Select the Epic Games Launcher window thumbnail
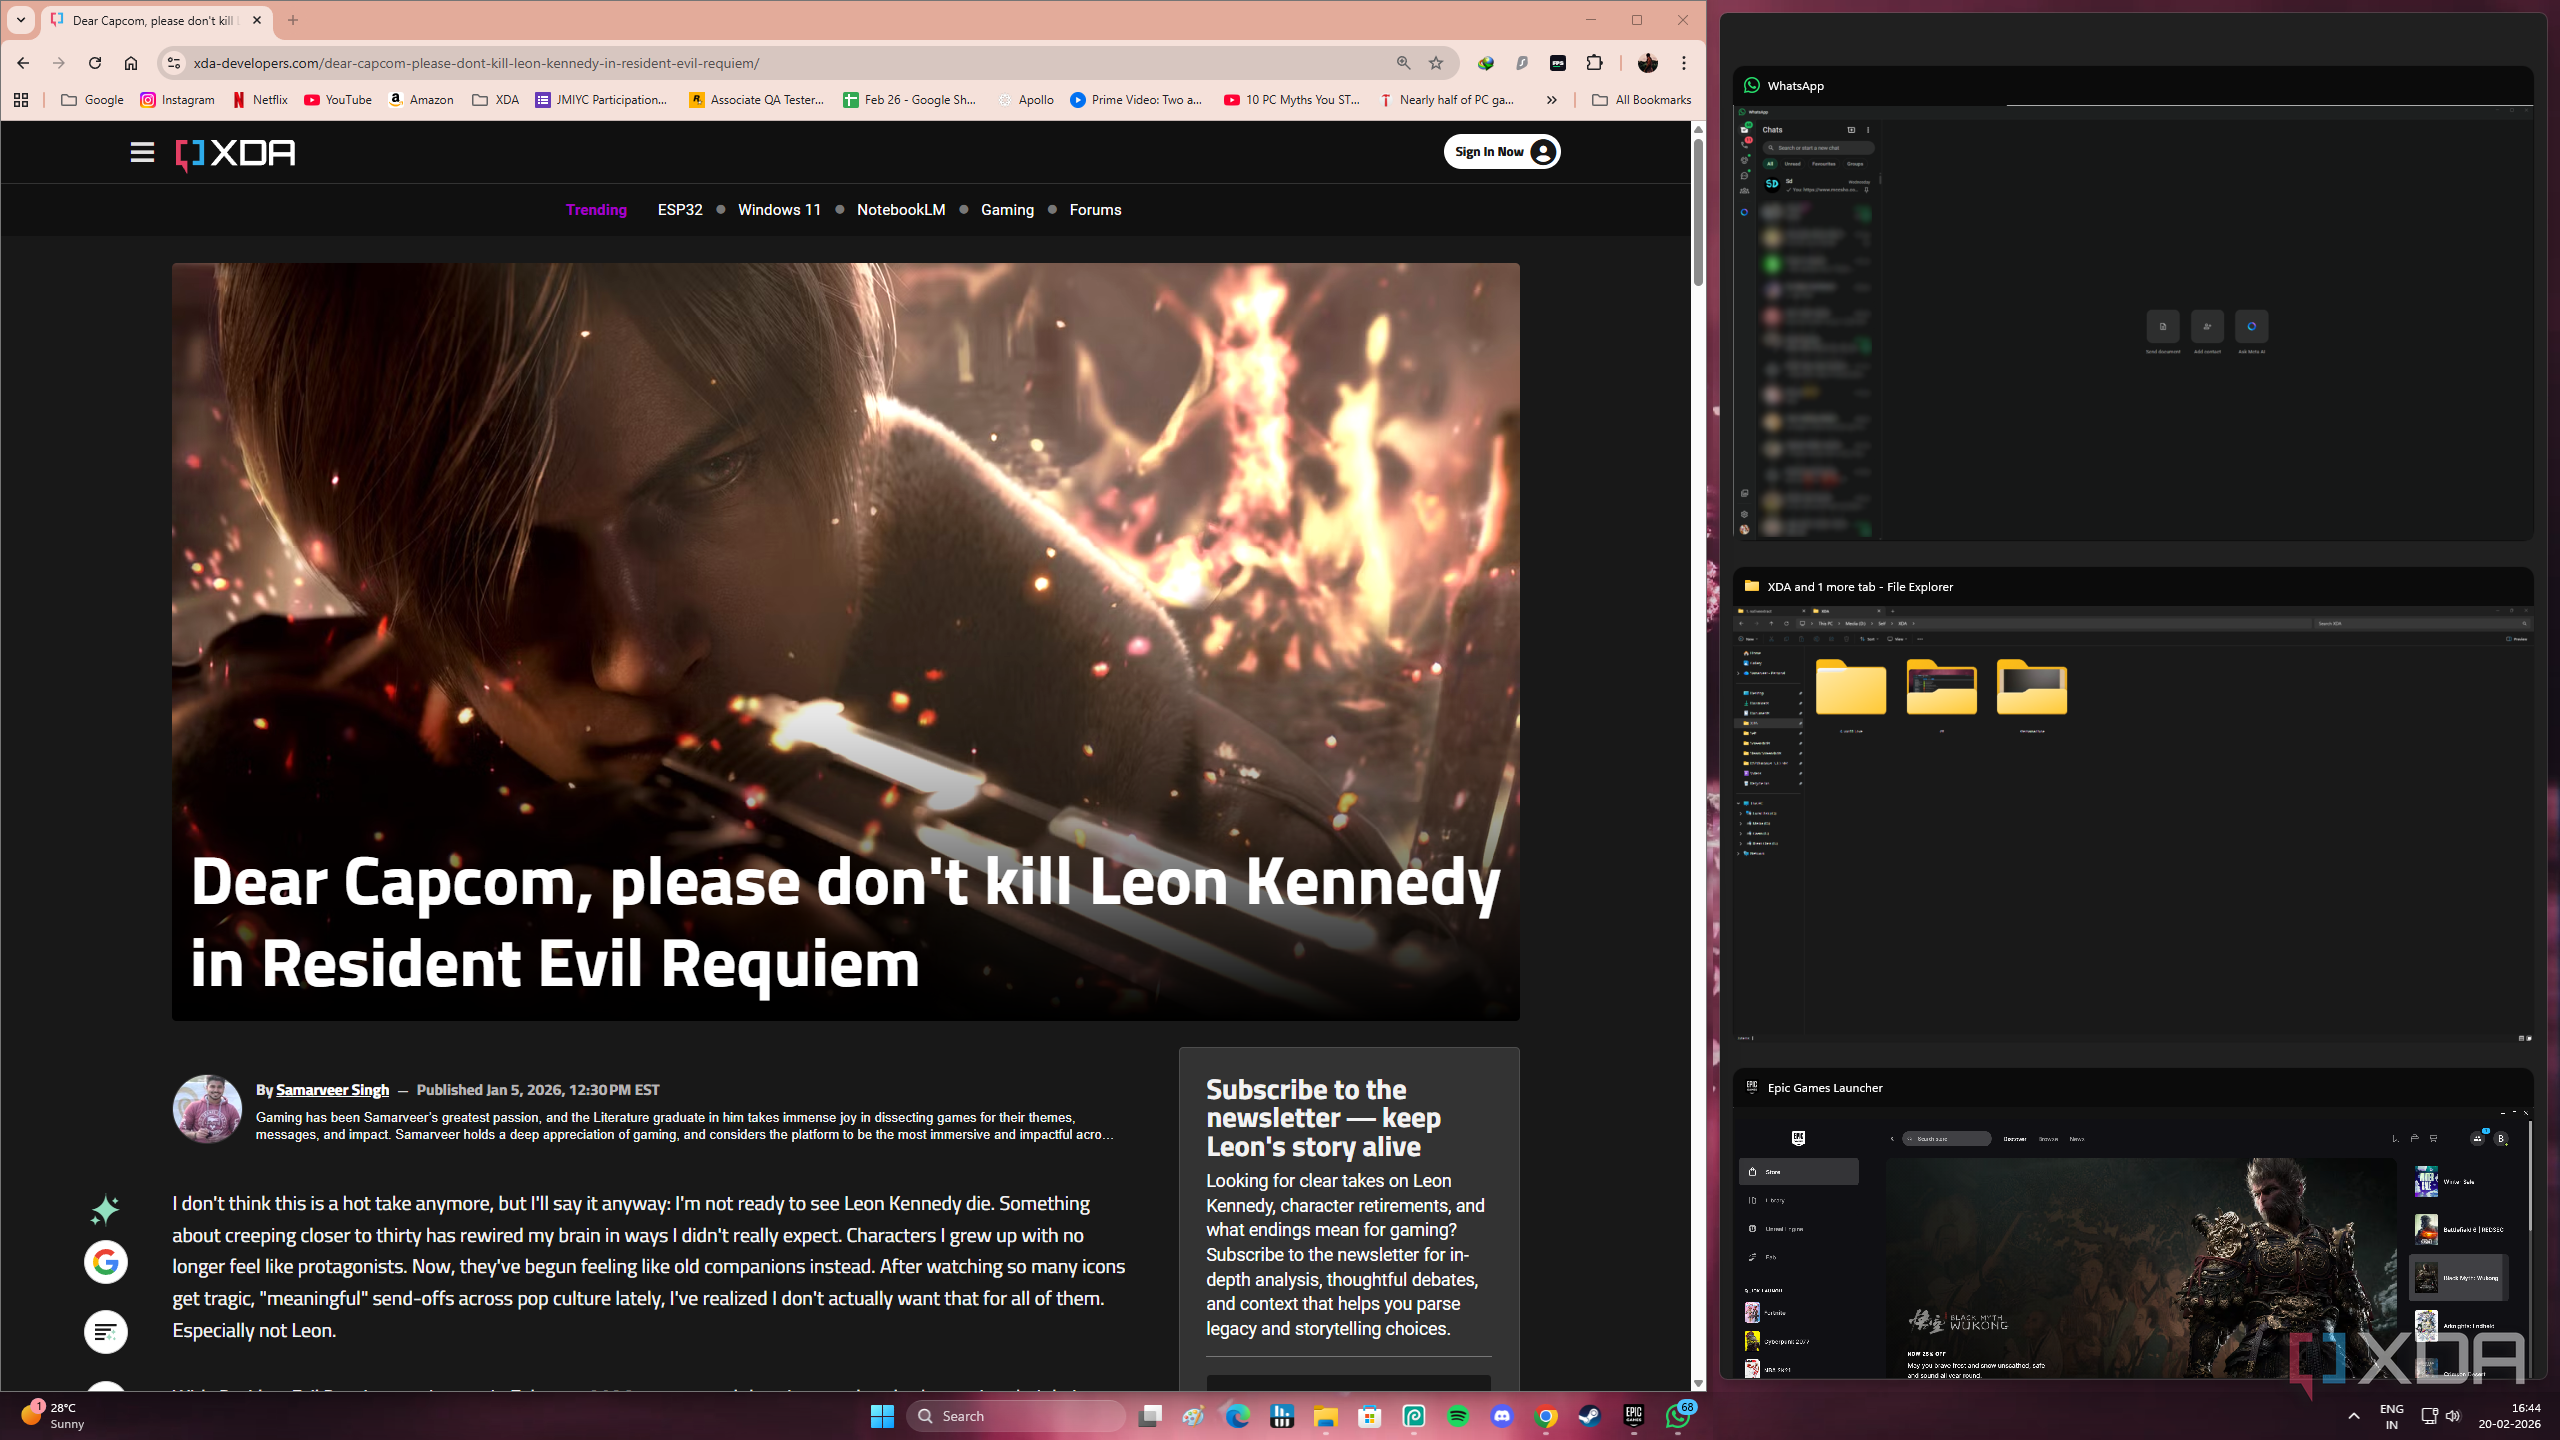2560x1440 pixels. 2133,1224
